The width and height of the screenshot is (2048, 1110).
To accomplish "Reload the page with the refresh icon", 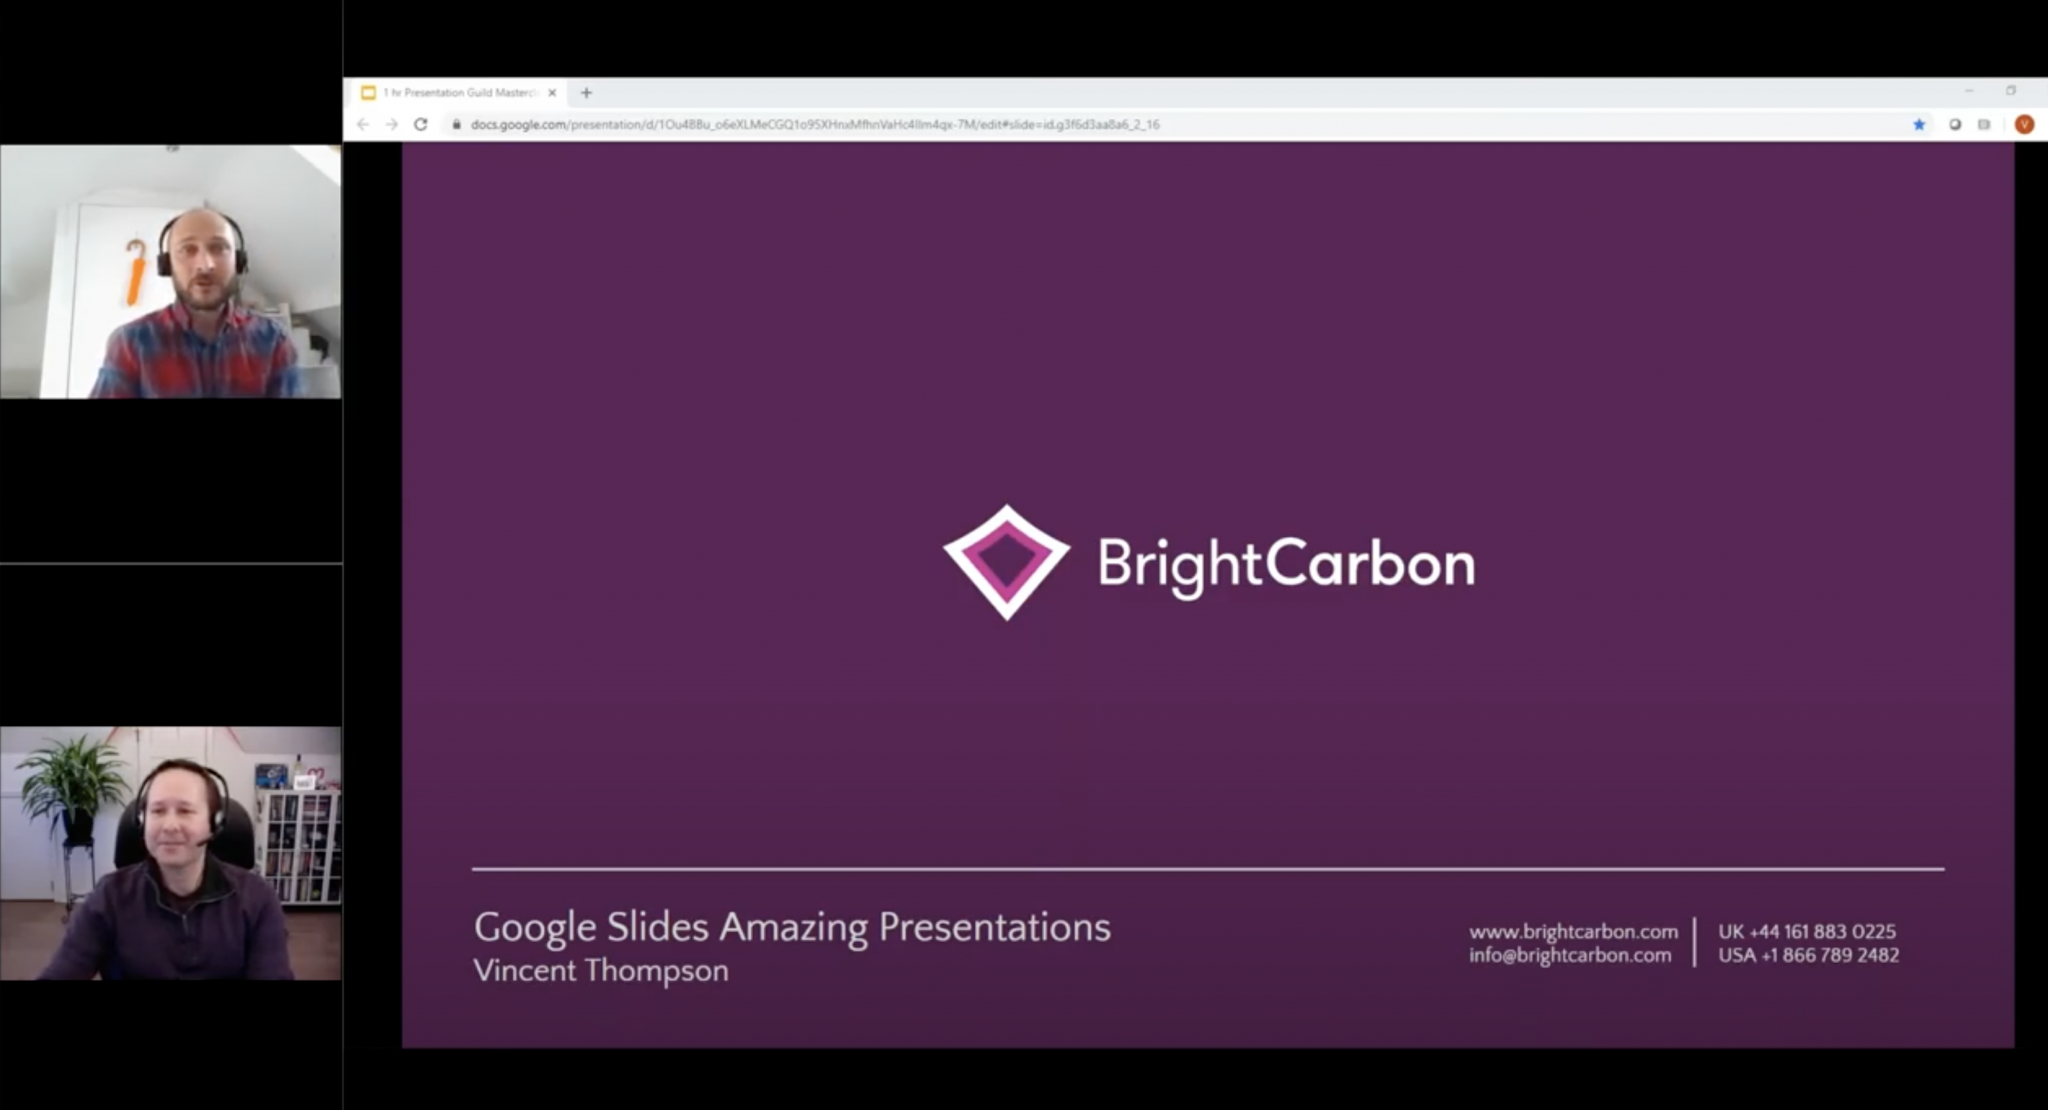I will [421, 124].
